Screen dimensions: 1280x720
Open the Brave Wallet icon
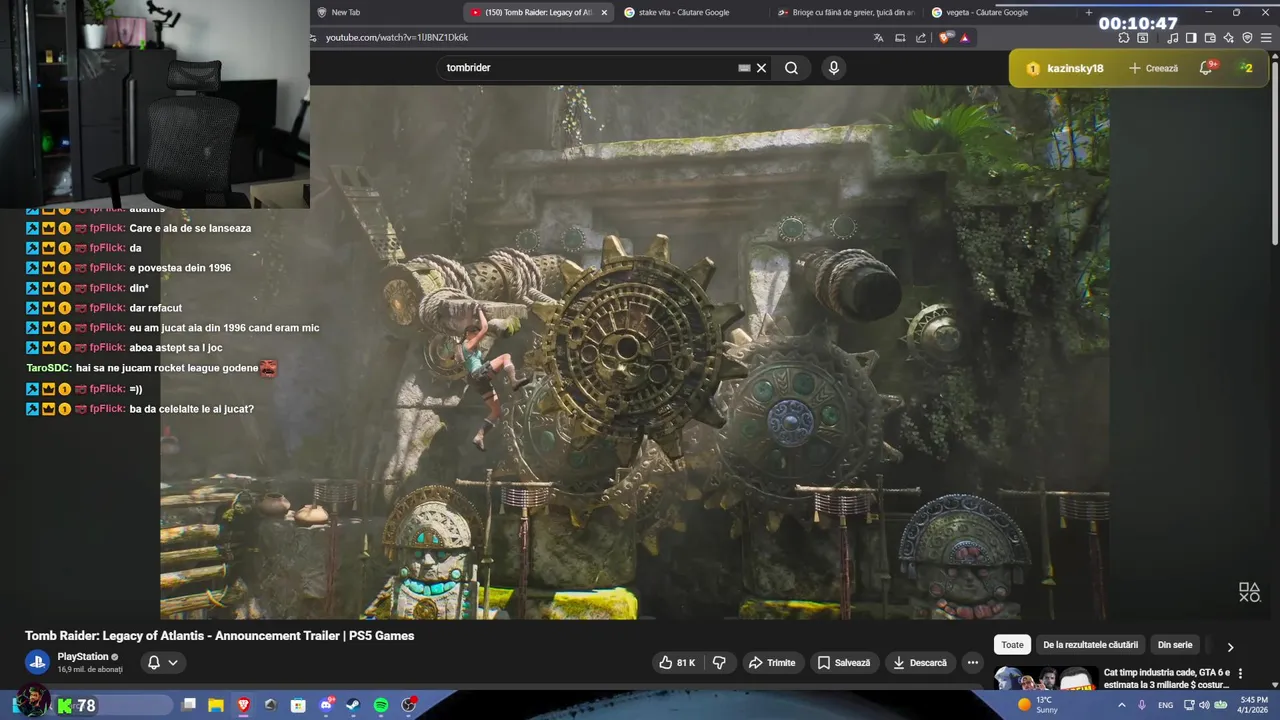coord(1210,38)
